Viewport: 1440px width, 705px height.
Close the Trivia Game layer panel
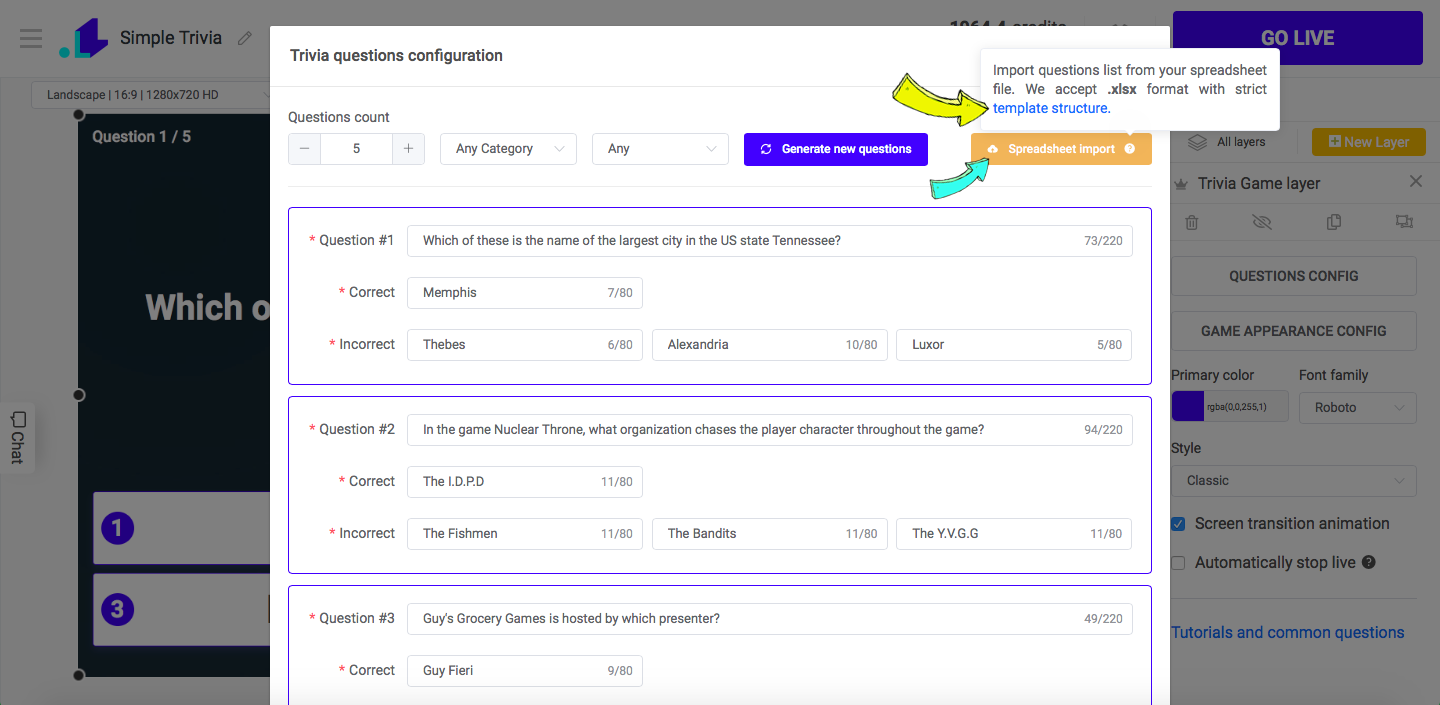coord(1415,182)
